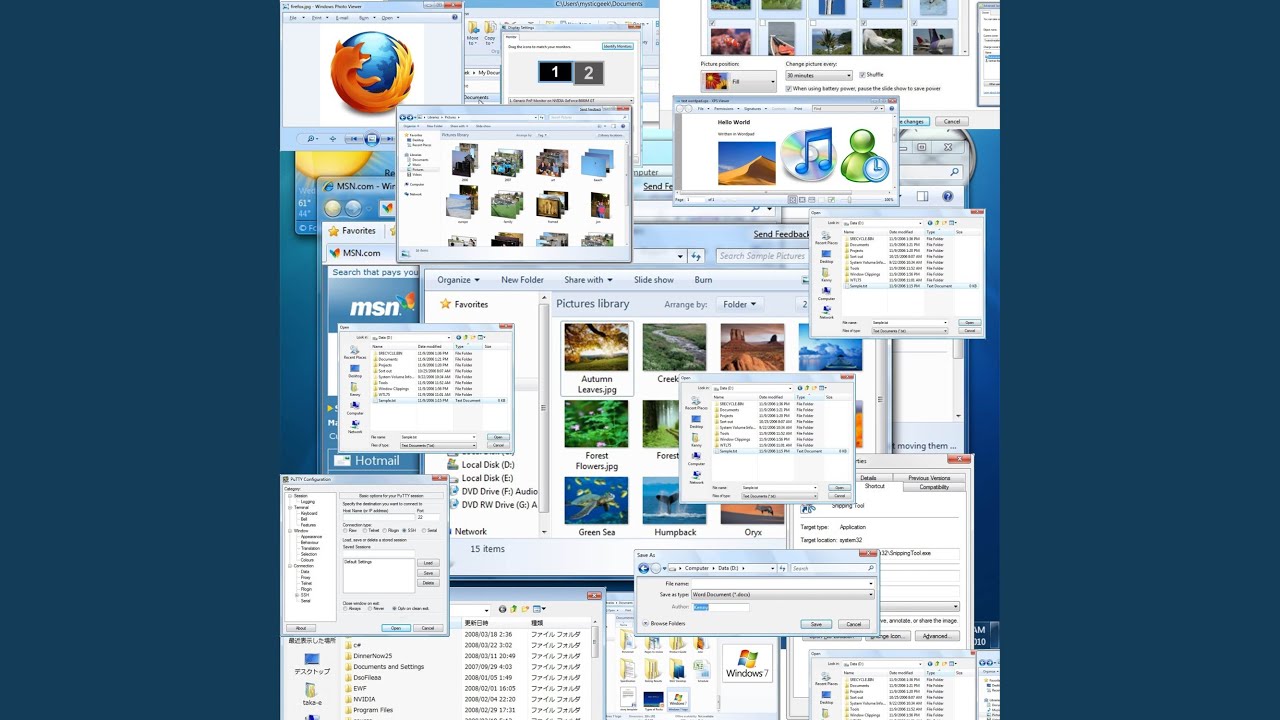Screen dimensions: 1280x720
Task: Click the iTunes music note icon in XPS Viewer
Action: click(808, 155)
